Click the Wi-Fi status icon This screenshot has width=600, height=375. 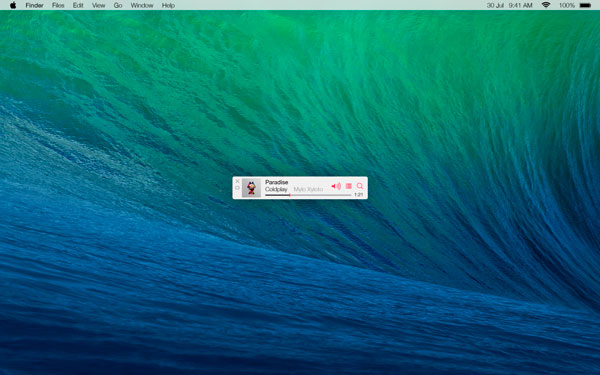(x=546, y=5)
